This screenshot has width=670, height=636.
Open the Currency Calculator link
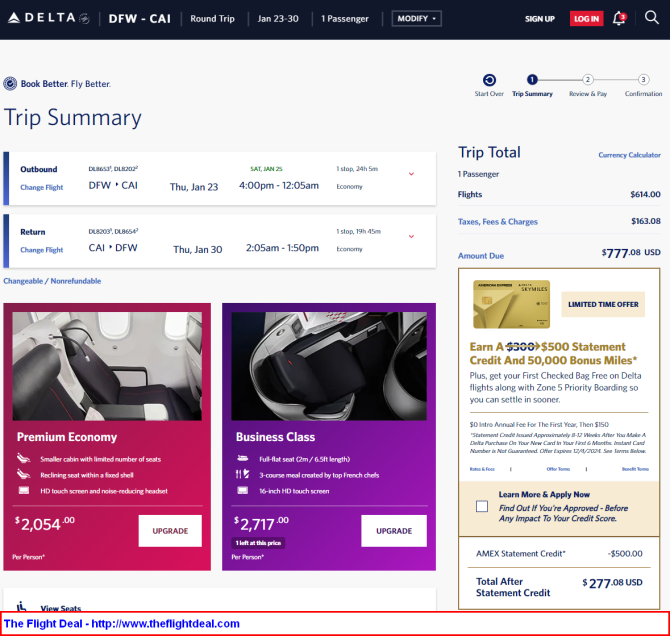629,155
